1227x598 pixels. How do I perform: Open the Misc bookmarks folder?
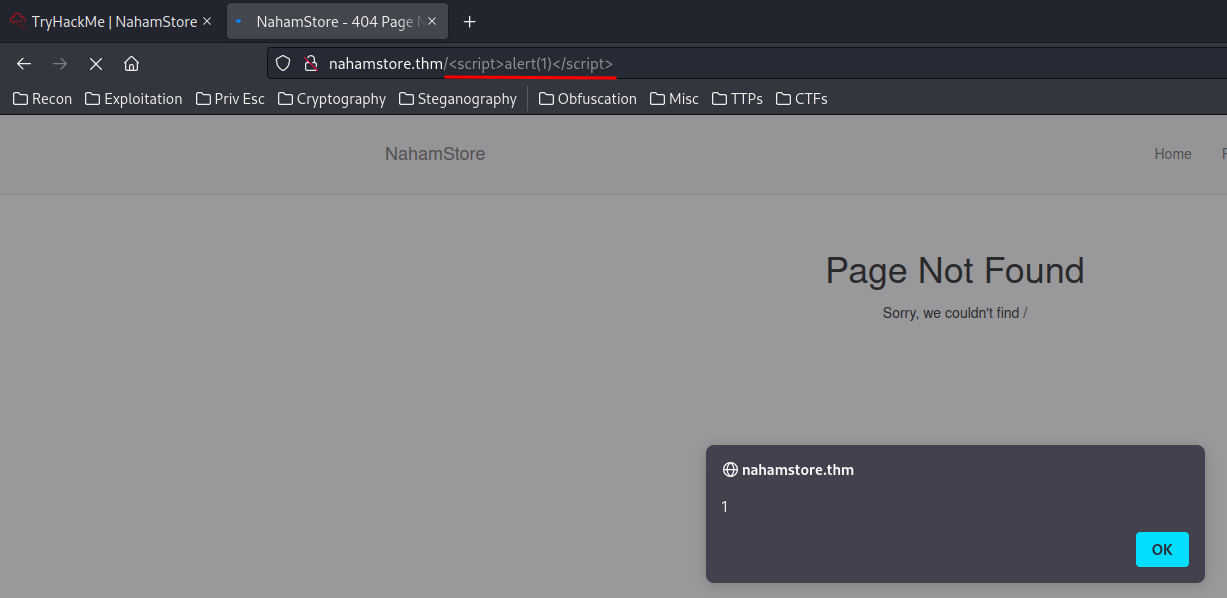click(674, 98)
